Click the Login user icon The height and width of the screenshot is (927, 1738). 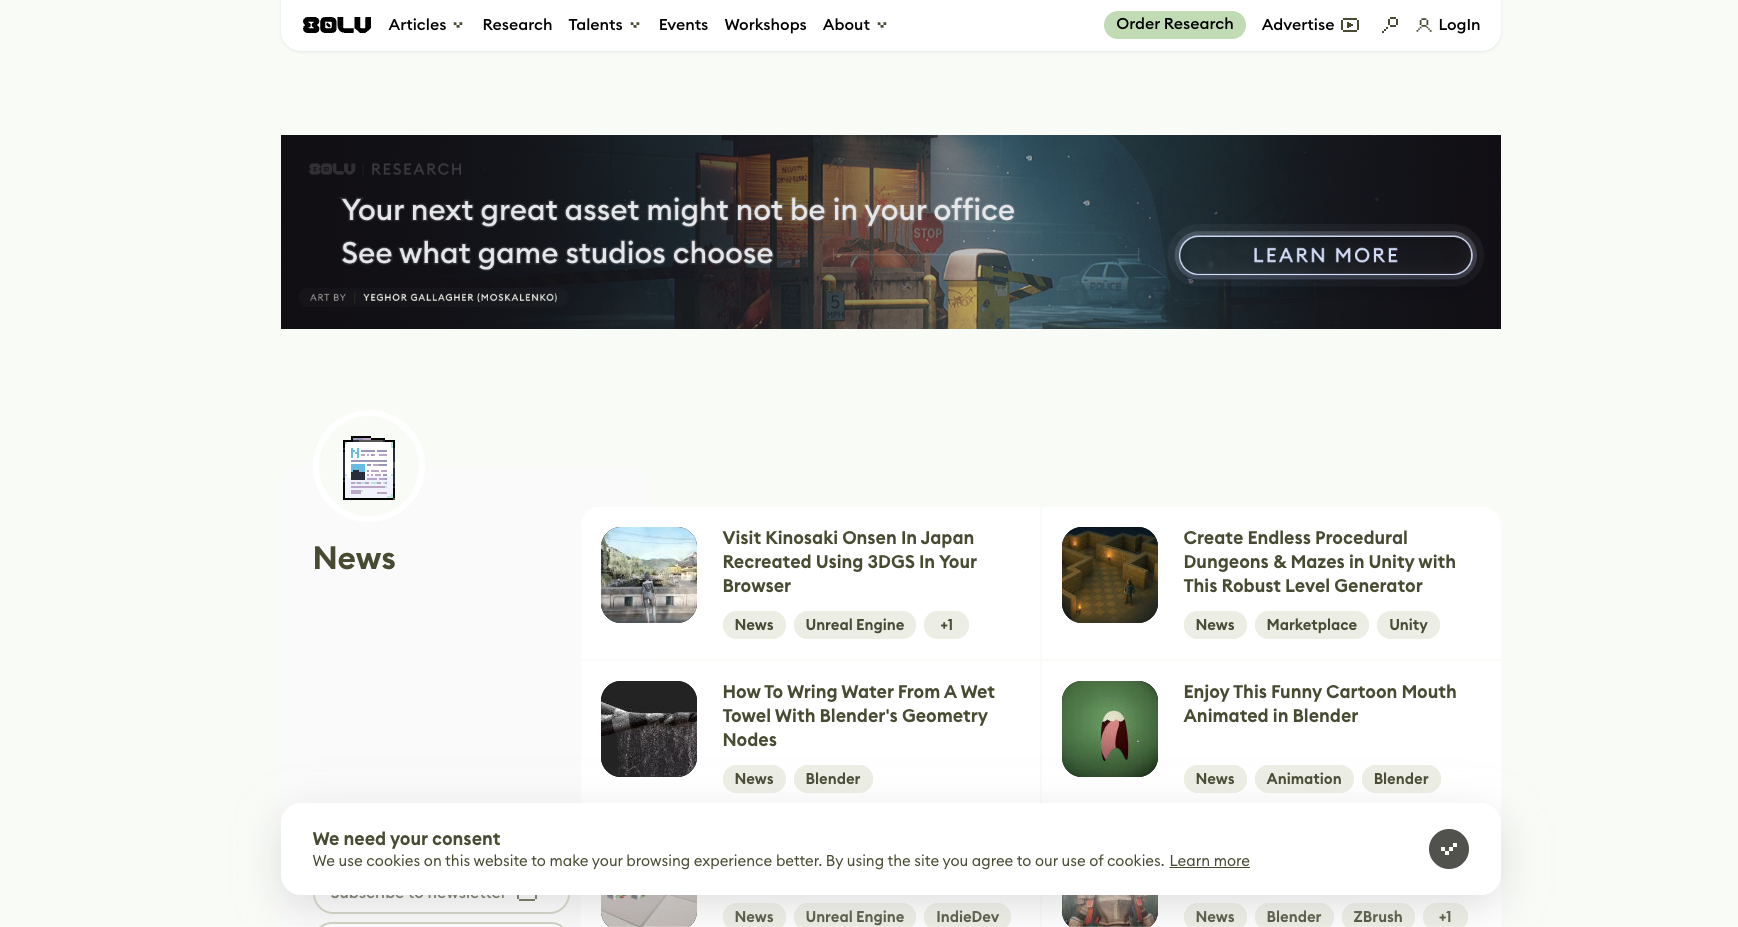(1423, 25)
